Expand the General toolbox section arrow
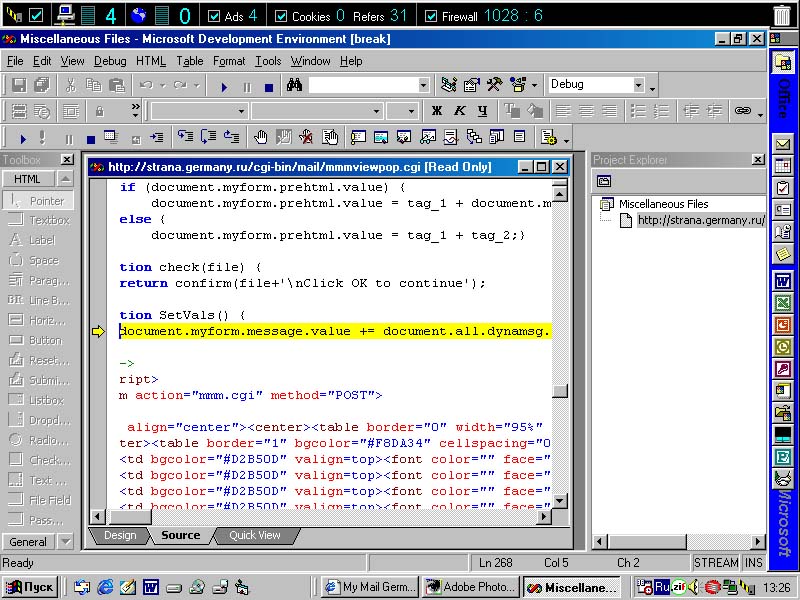This screenshot has height=600, width=800. tap(65, 542)
